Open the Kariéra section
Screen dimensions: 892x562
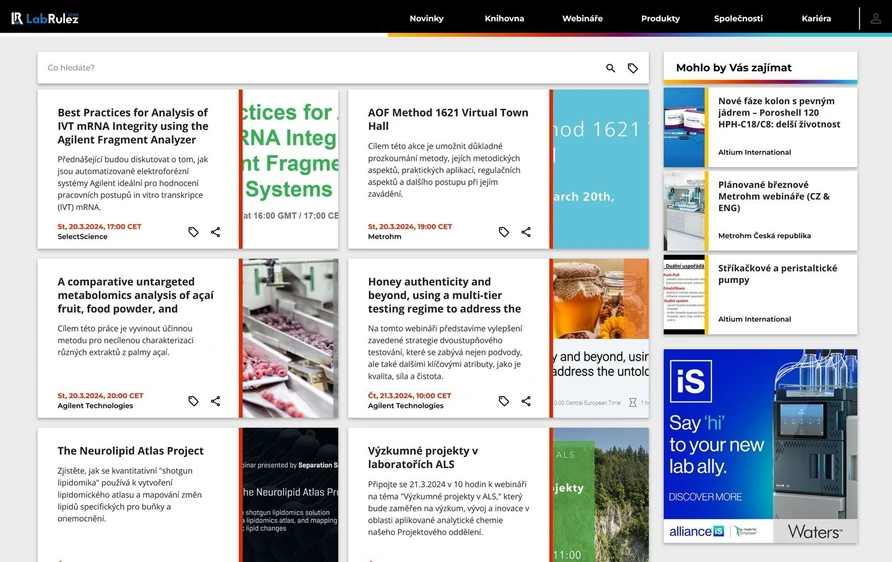coord(816,18)
